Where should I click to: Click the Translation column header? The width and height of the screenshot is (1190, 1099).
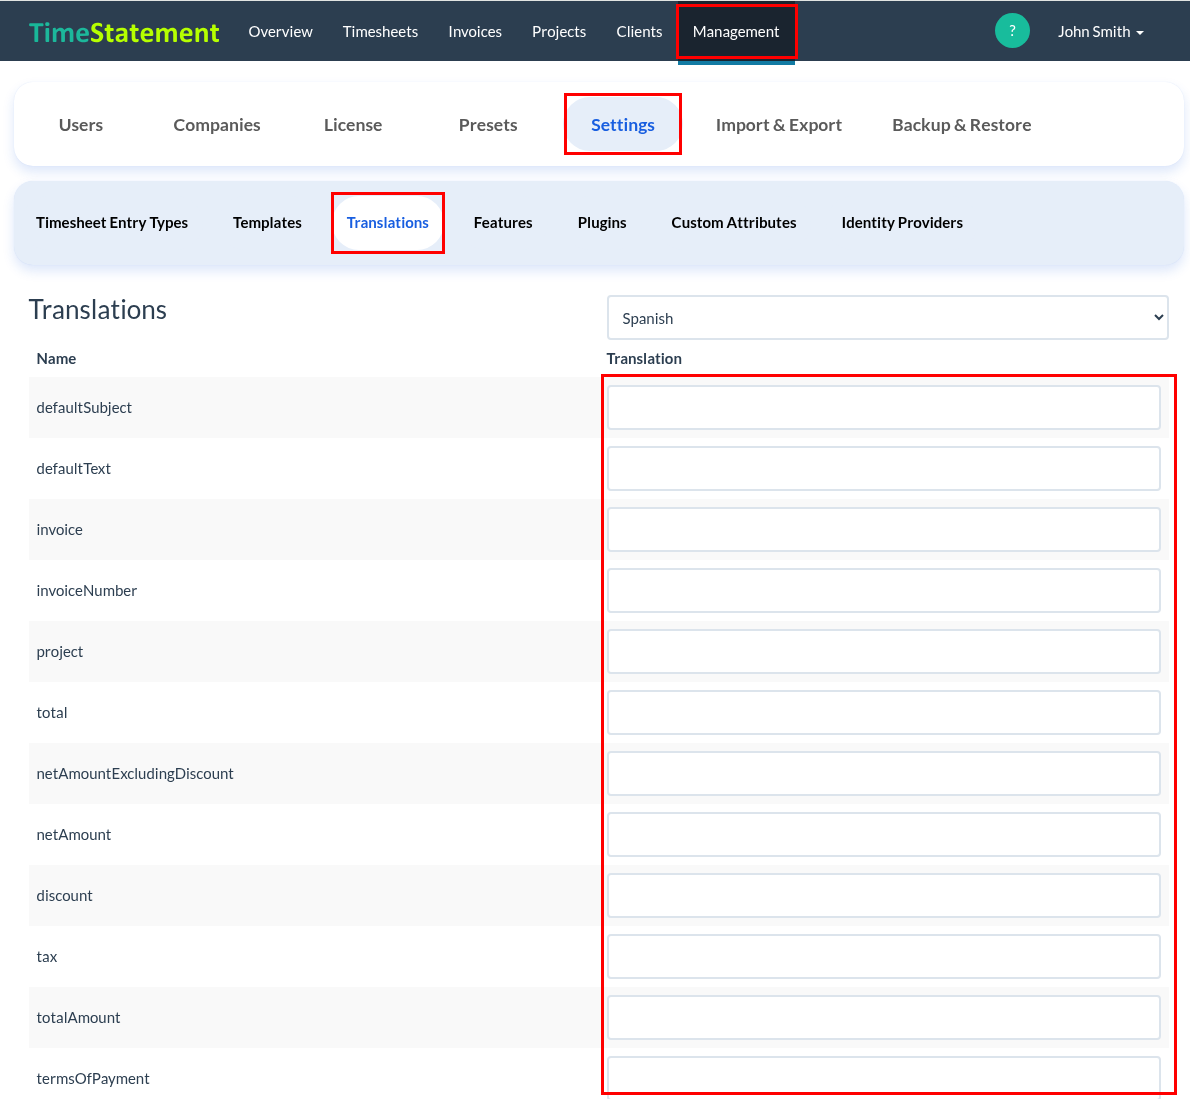coord(644,358)
